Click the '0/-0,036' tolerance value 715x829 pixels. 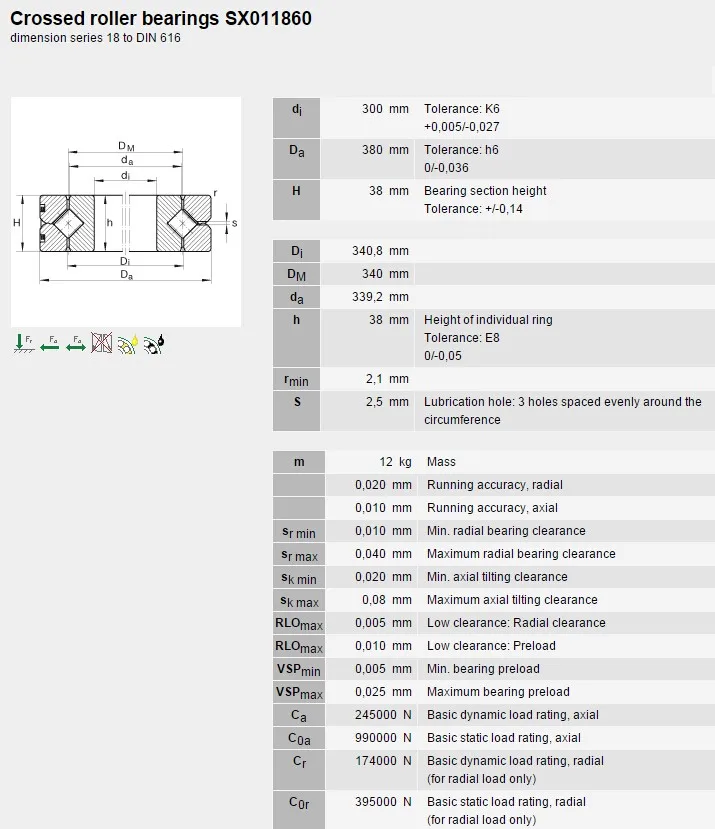(446, 168)
